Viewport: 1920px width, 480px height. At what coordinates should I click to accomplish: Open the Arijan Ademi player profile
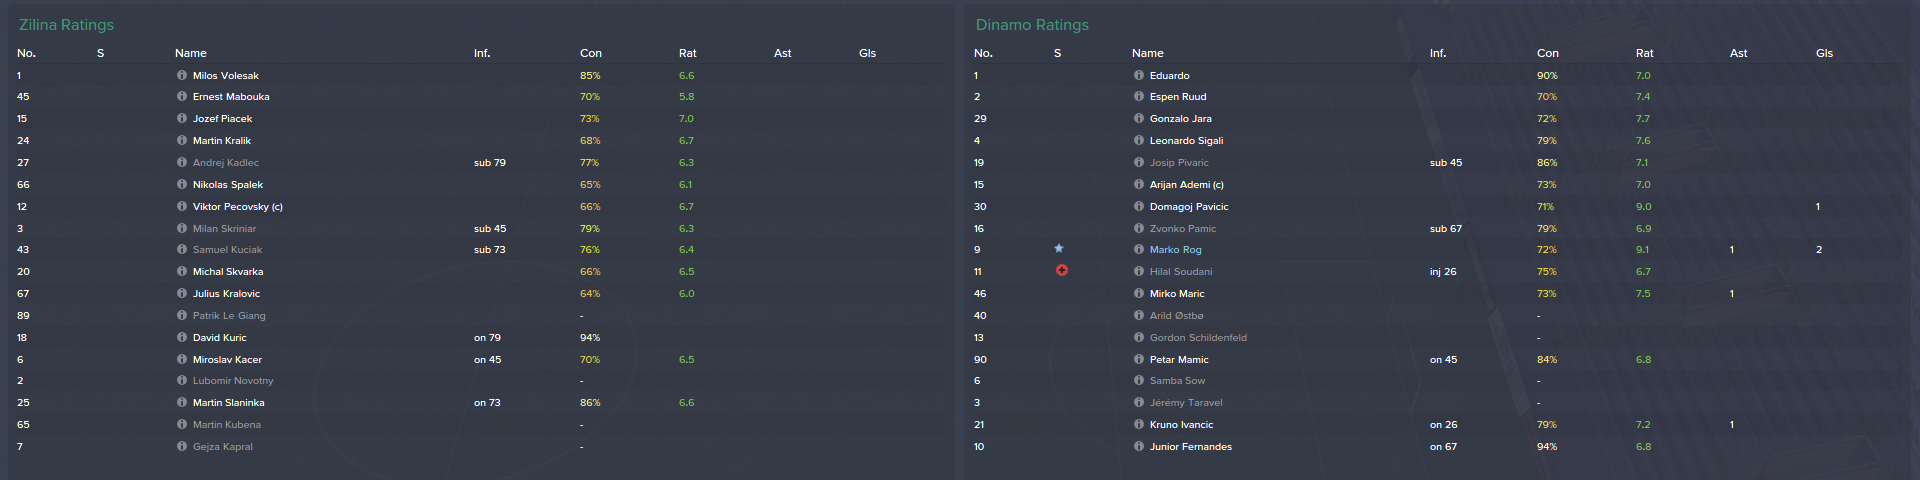(1186, 185)
